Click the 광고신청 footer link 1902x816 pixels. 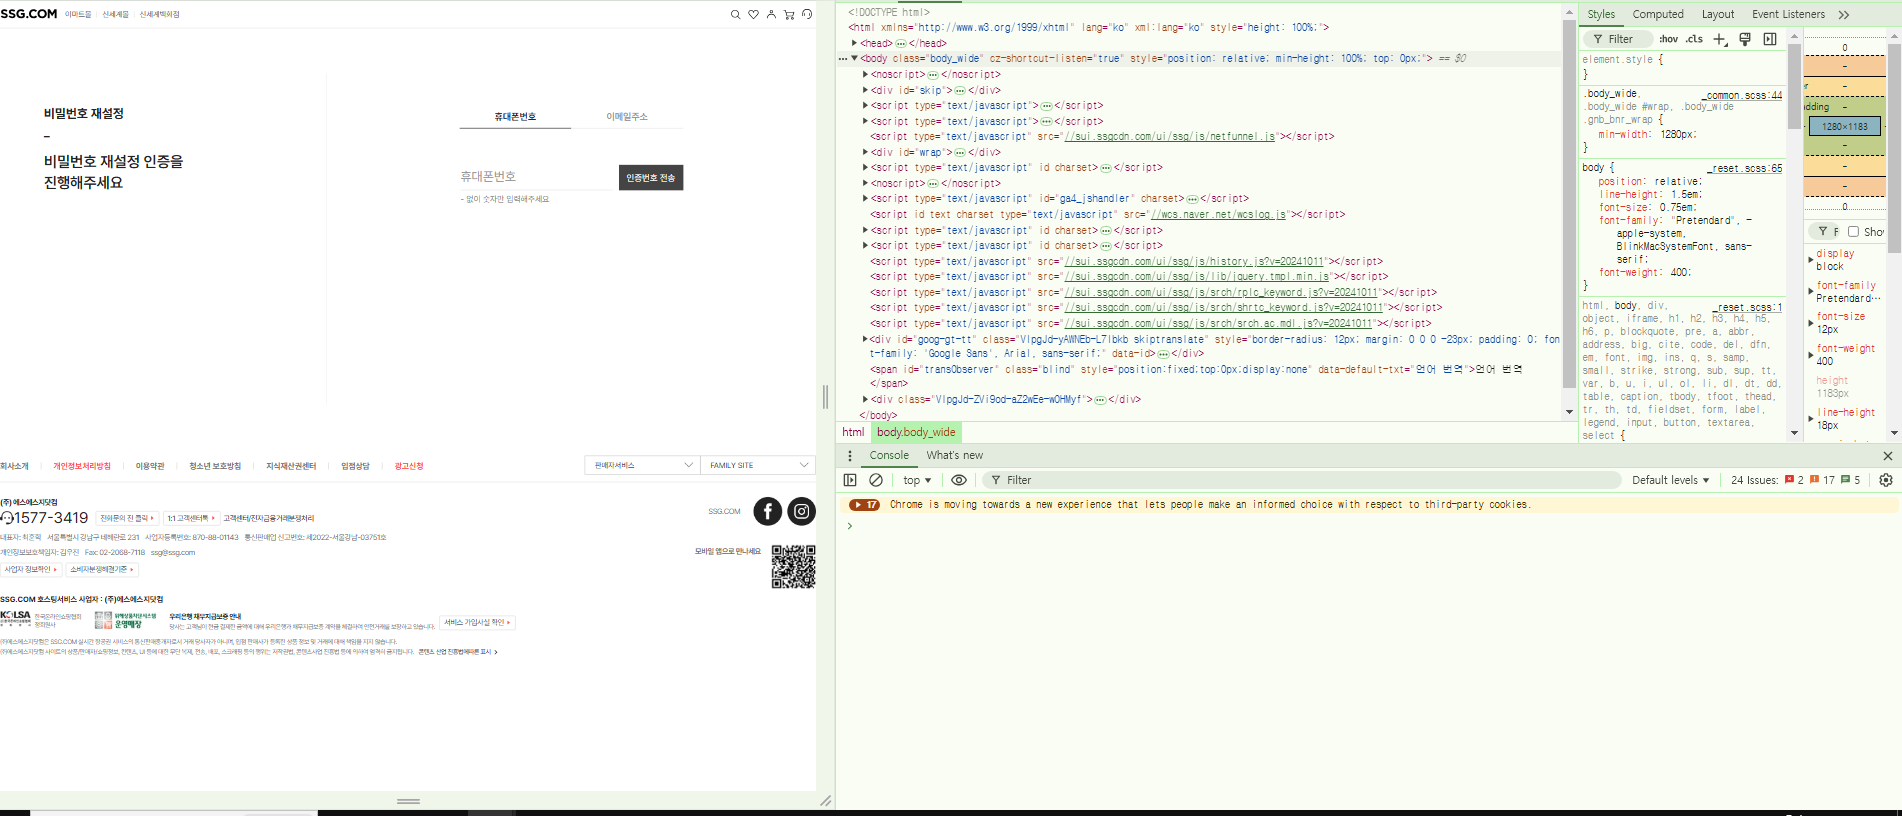pos(409,466)
